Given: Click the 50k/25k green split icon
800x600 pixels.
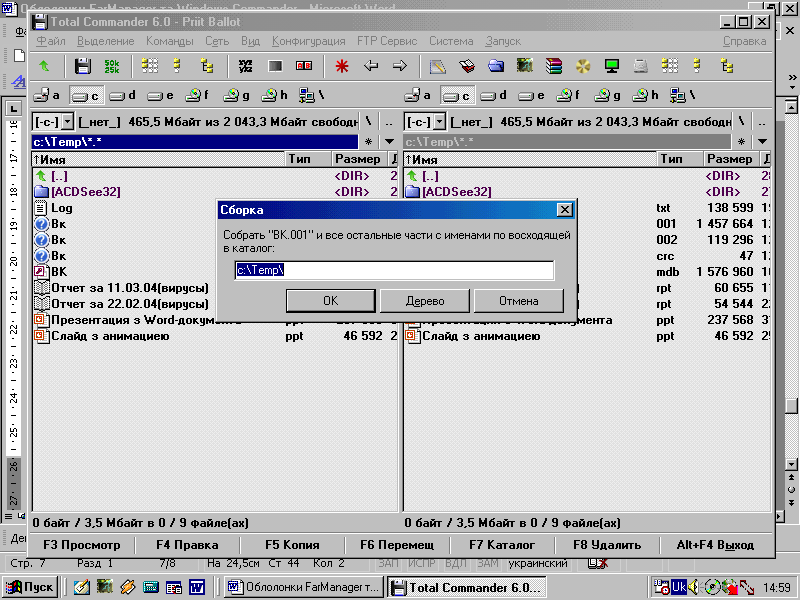Looking at the screenshot, I should coord(111,66).
